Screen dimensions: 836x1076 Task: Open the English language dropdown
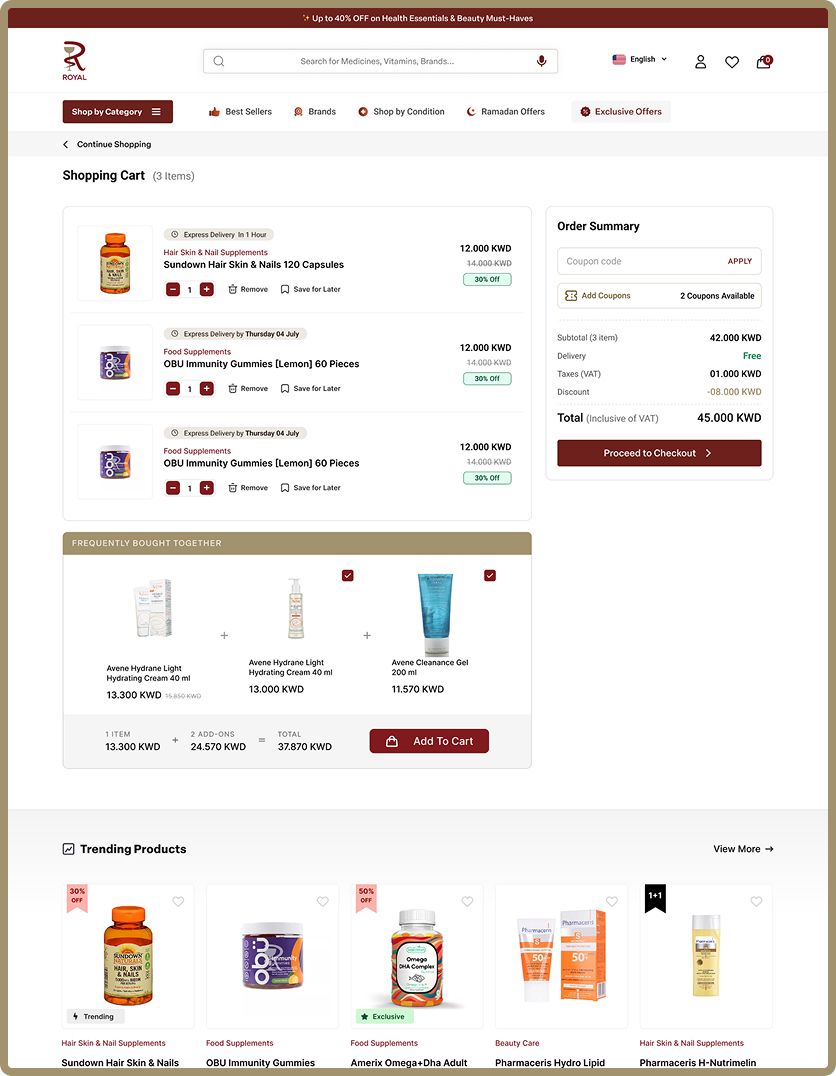[640, 60]
